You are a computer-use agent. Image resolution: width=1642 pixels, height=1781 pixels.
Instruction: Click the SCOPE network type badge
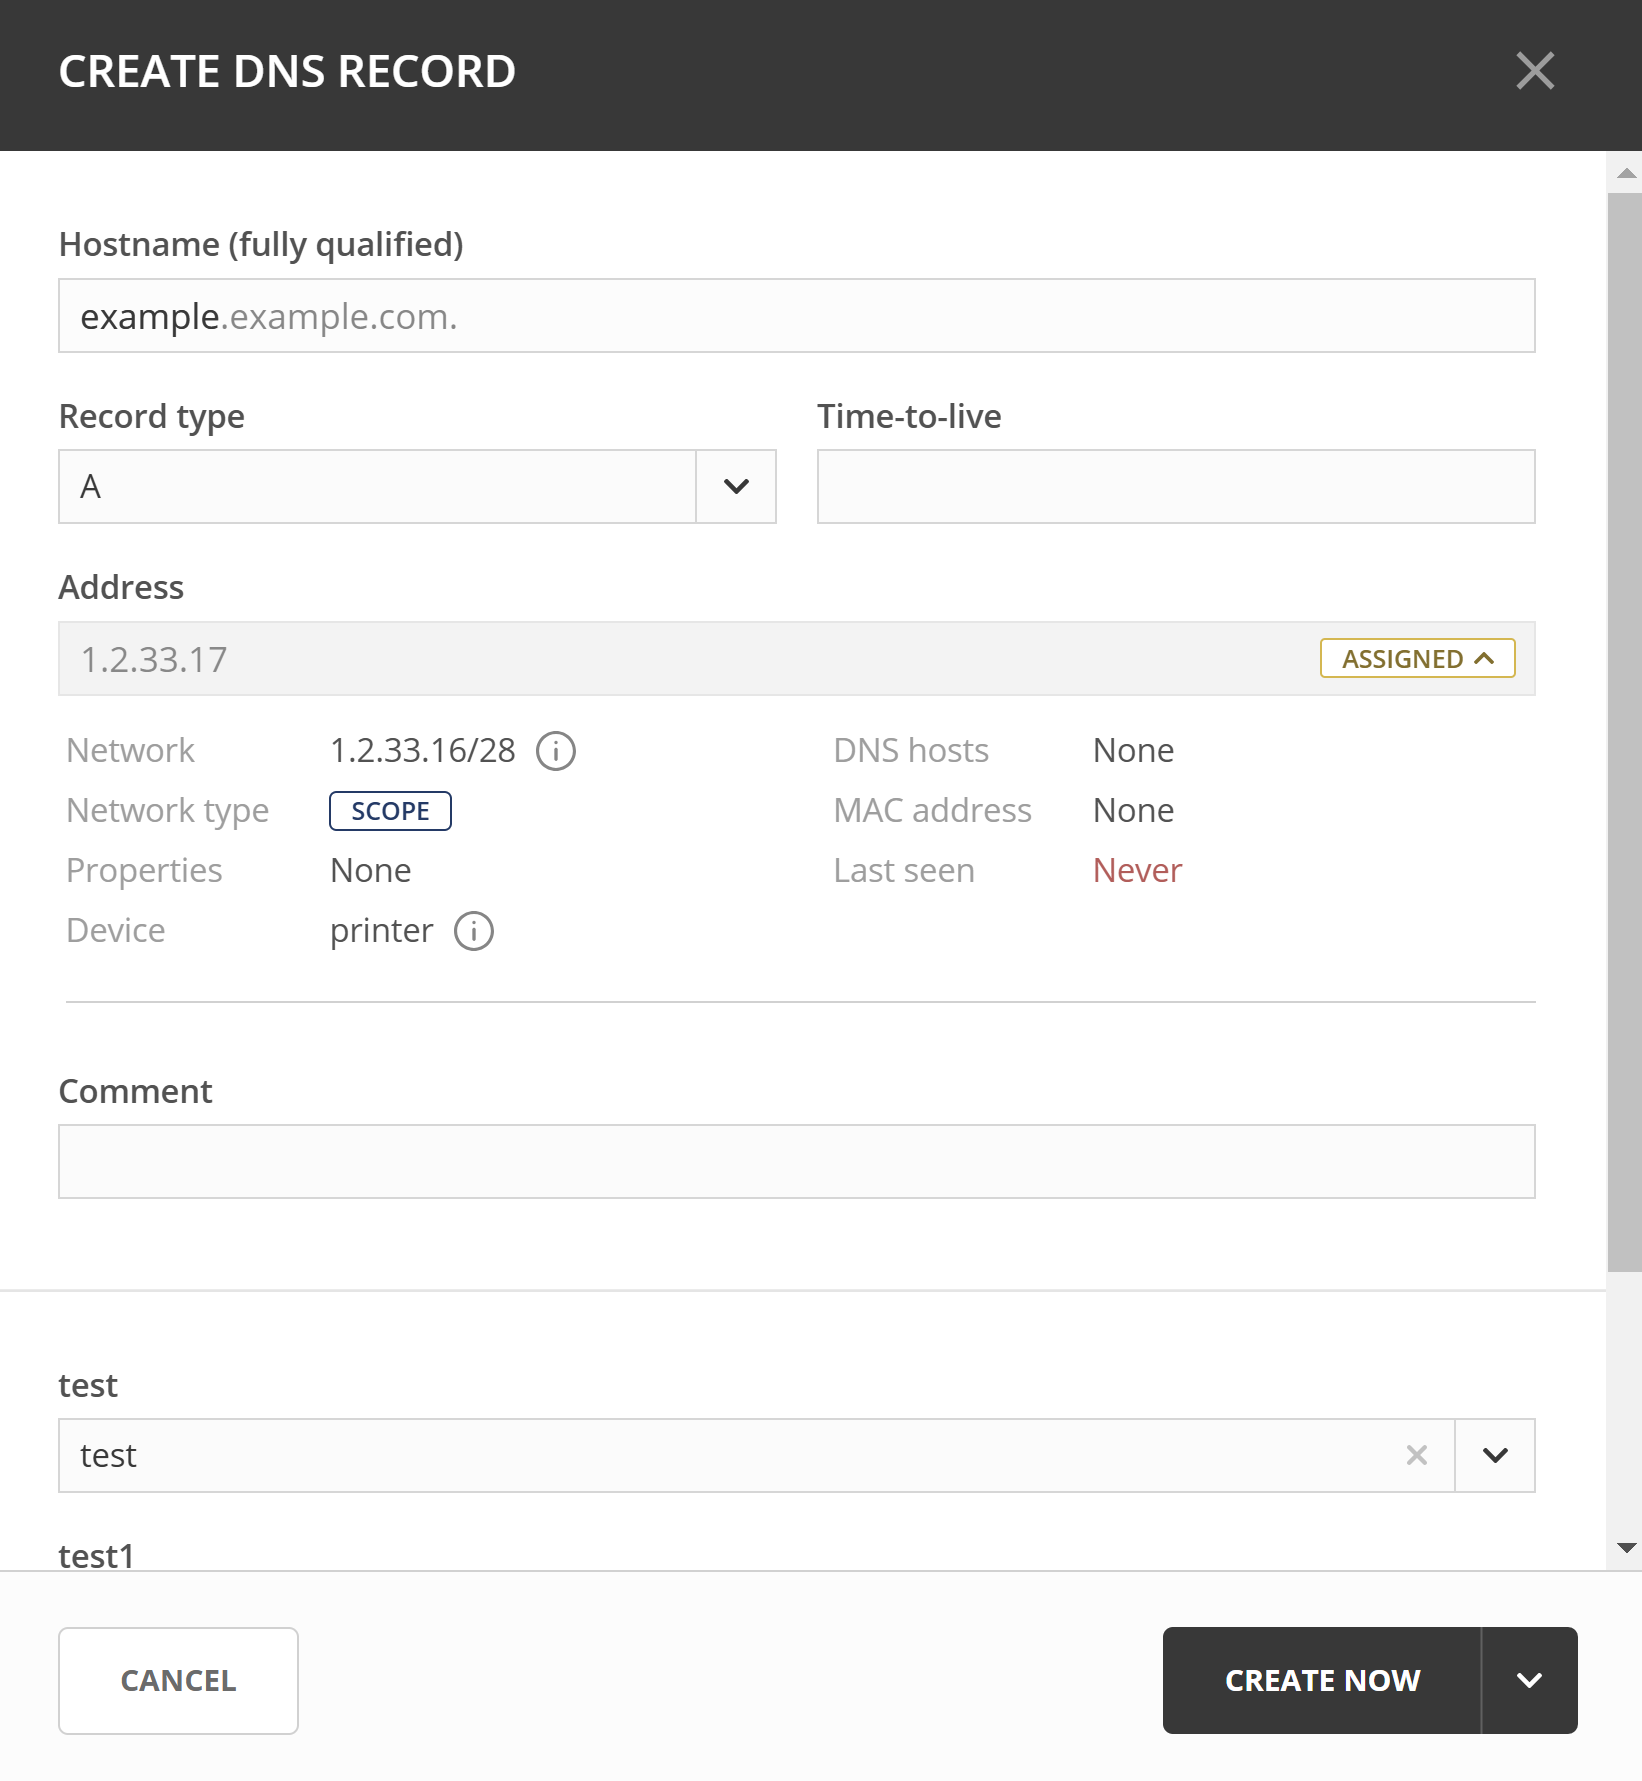(390, 810)
